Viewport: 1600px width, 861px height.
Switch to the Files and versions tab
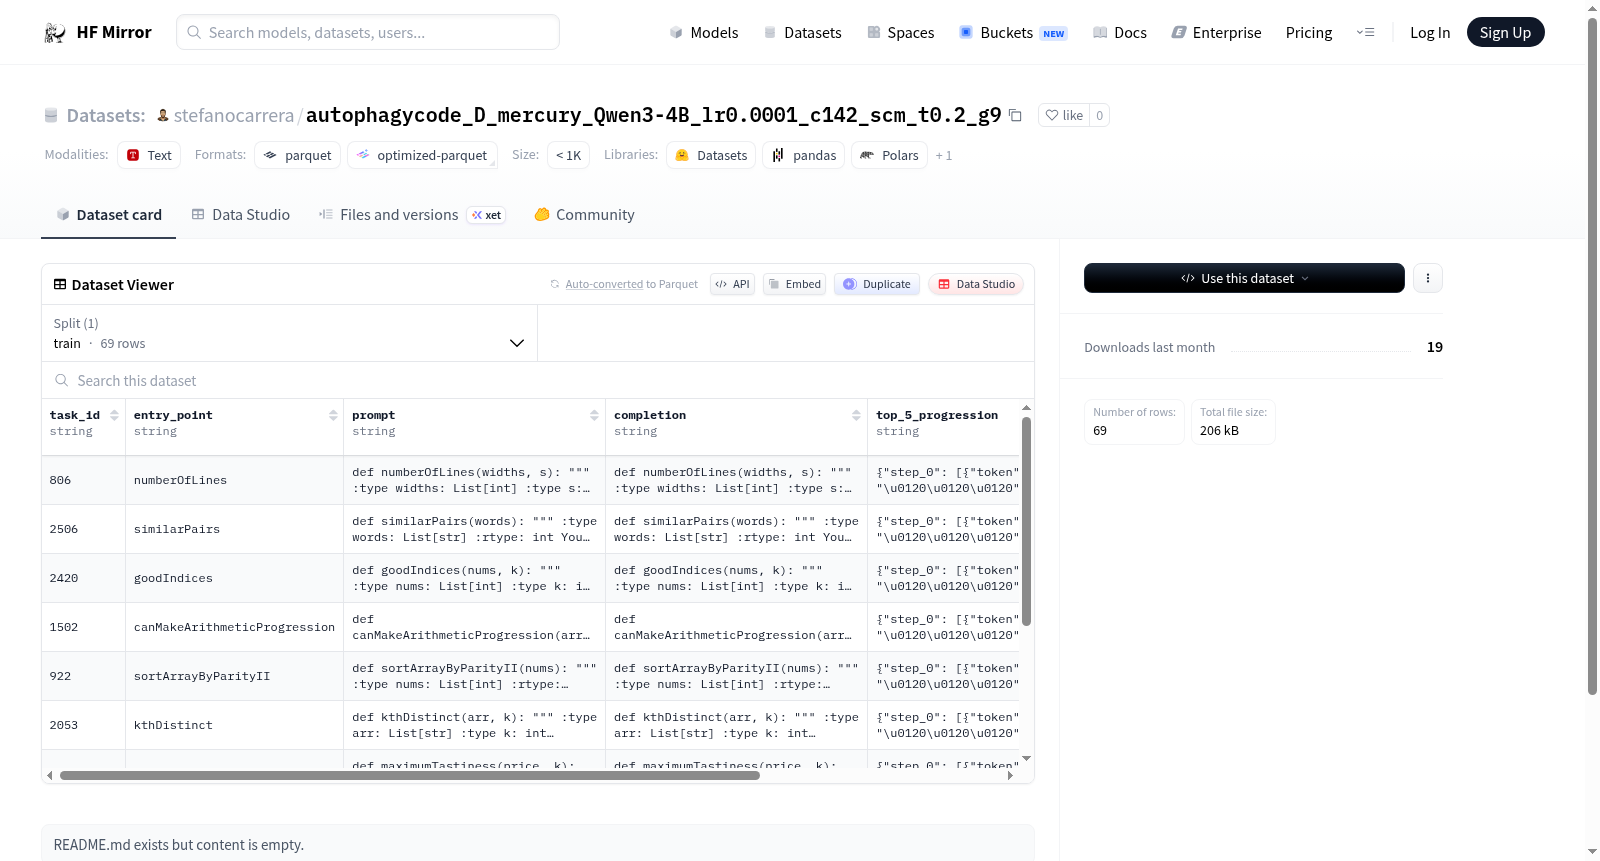pyautogui.click(x=412, y=215)
